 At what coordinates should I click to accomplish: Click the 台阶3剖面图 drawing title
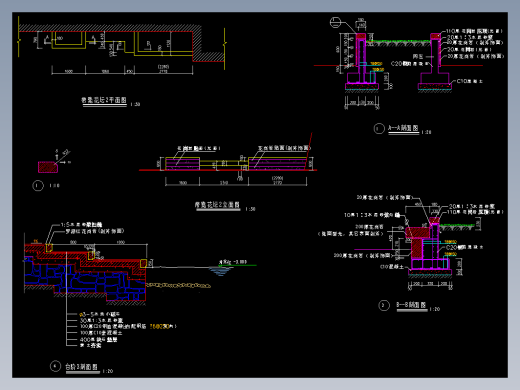pyautogui.click(x=81, y=367)
